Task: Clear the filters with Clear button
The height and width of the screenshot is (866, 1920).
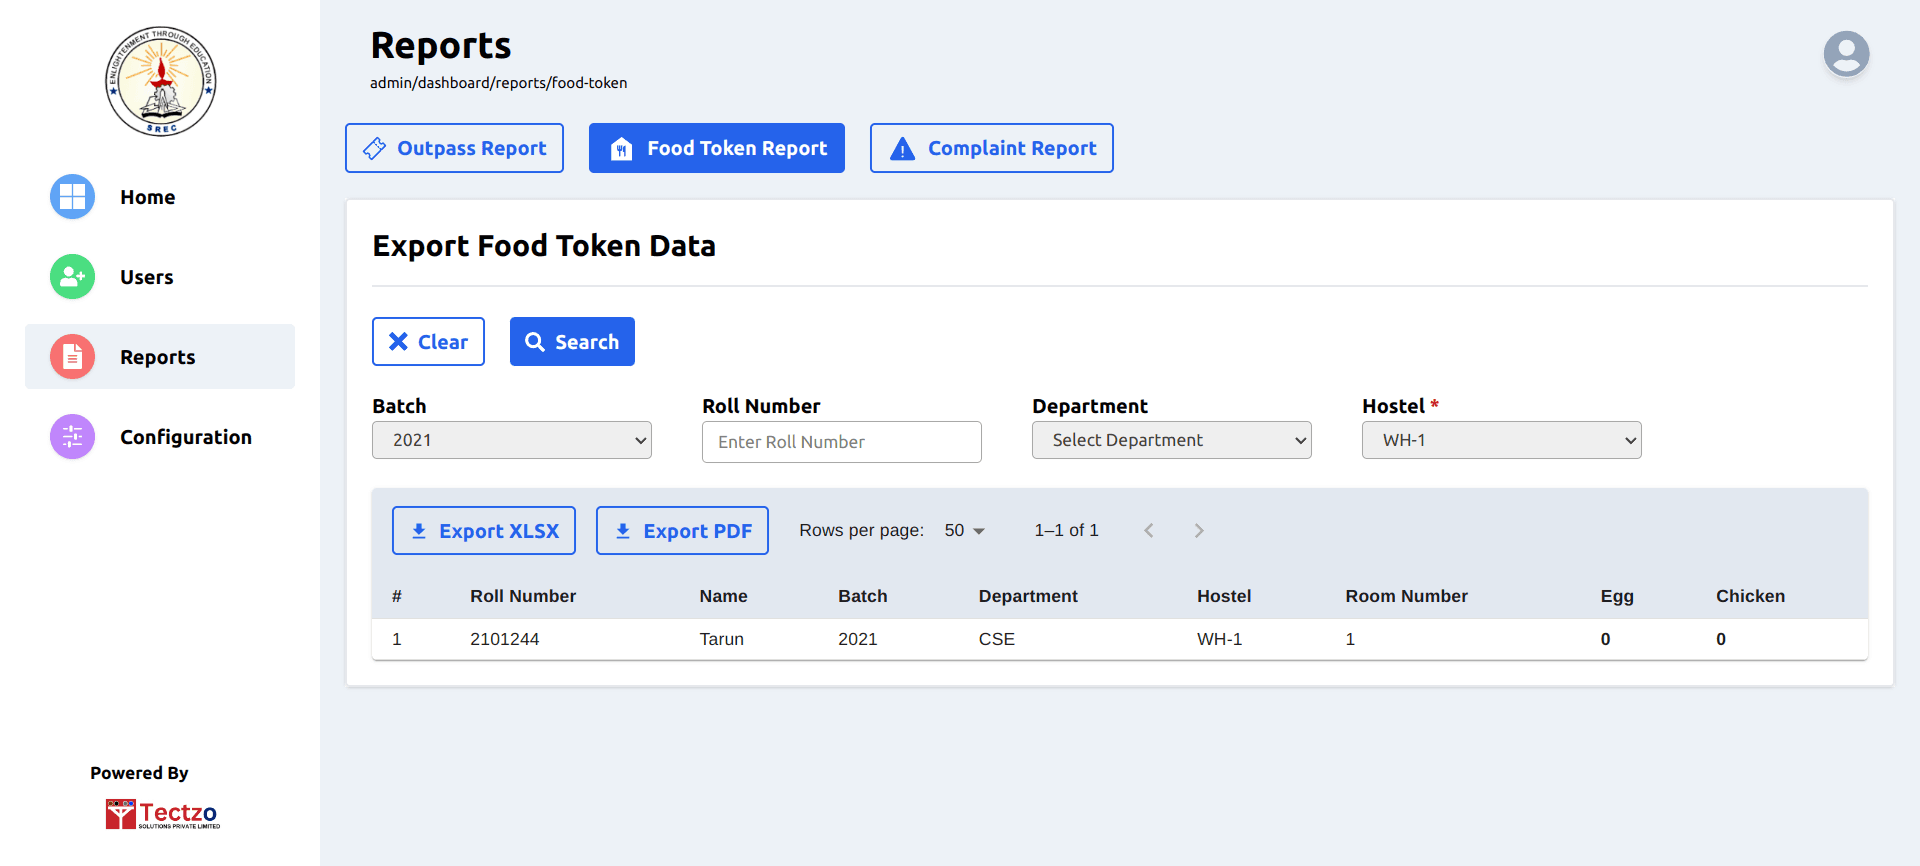Action: pos(428,342)
